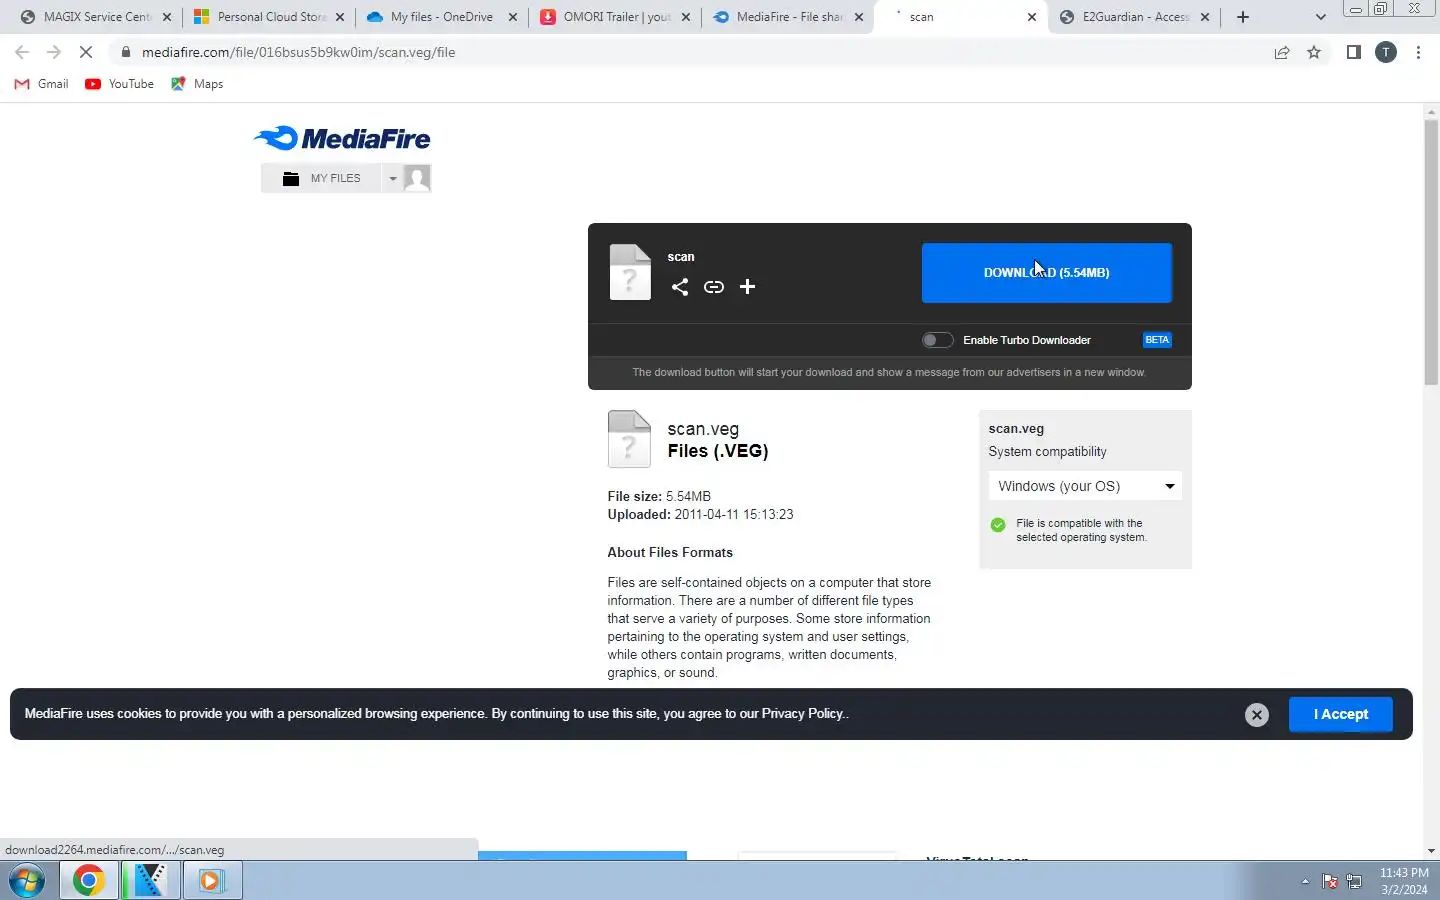Open Maps bookmark
The height and width of the screenshot is (900, 1440).
point(197,84)
